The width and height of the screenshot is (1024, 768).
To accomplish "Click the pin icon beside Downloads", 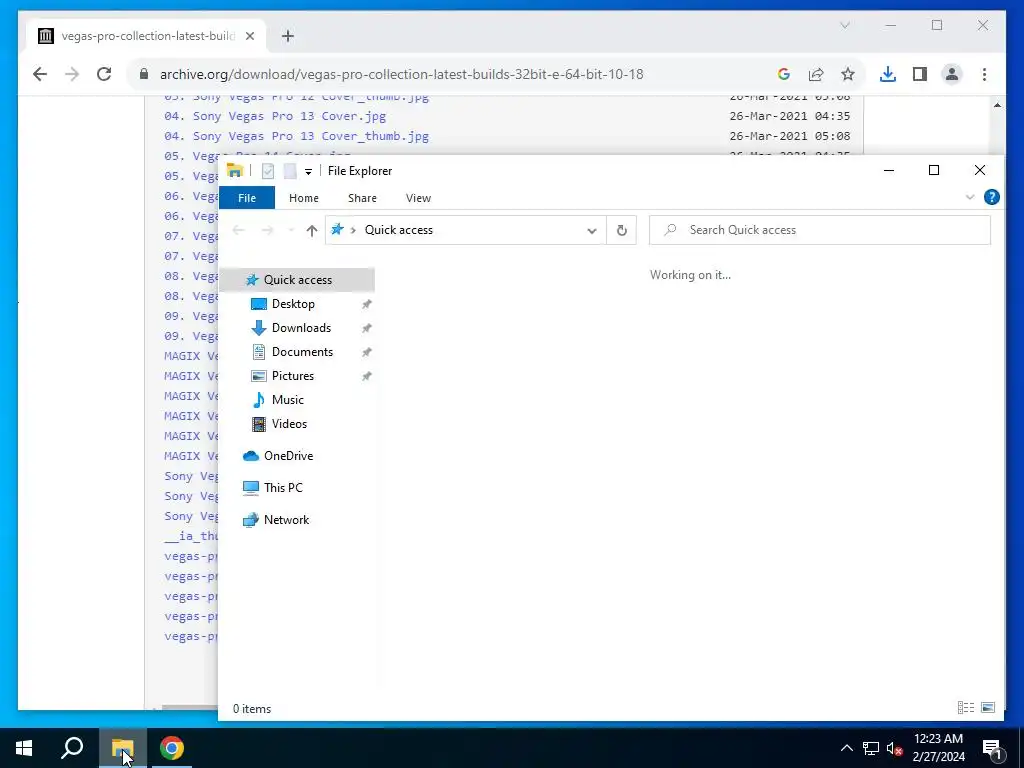I will 367,328.
